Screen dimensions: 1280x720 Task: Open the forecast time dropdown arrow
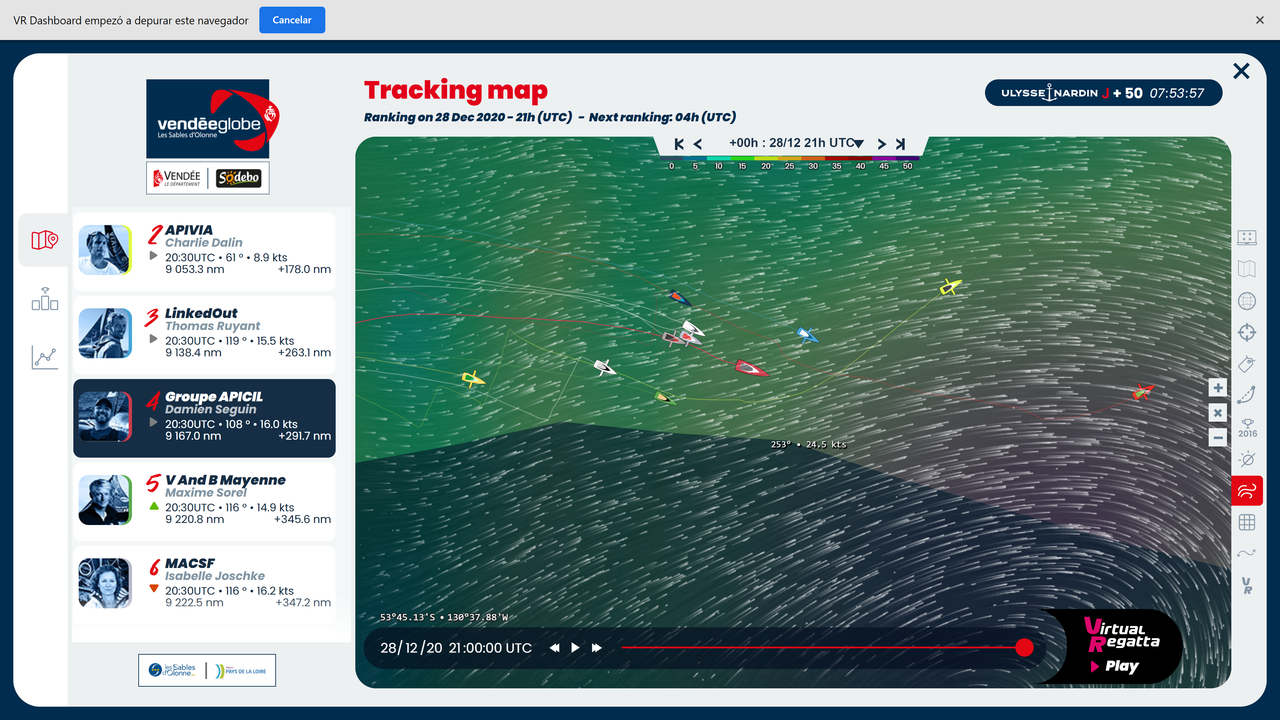(859, 144)
